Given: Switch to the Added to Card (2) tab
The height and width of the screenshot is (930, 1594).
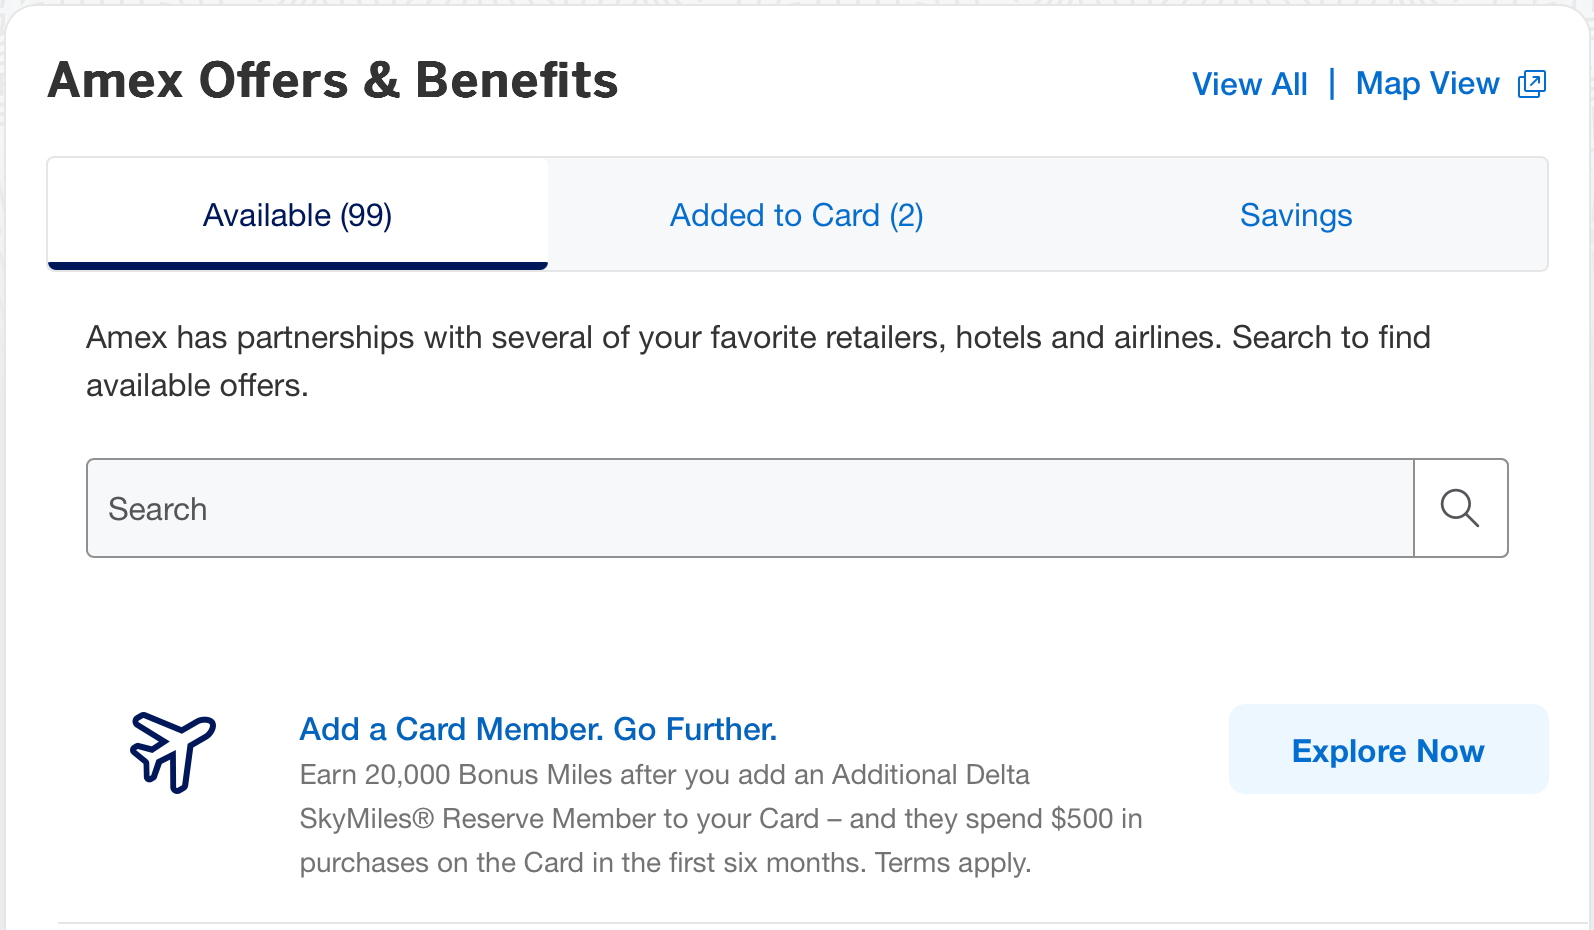Looking at the screenshot, I should (796, 214).
